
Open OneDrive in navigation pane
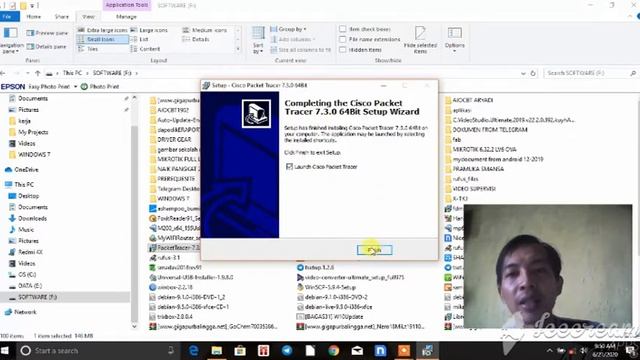22,169
